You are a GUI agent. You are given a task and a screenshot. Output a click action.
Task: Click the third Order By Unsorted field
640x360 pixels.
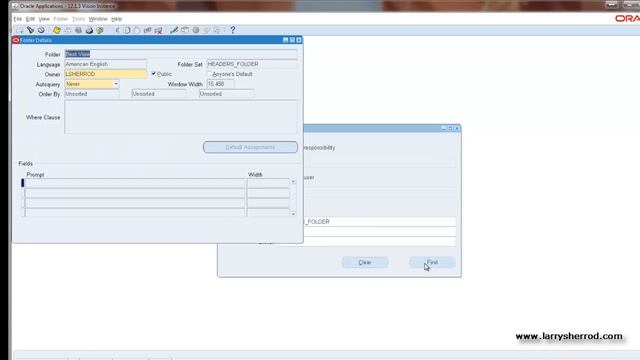(227, 94)
